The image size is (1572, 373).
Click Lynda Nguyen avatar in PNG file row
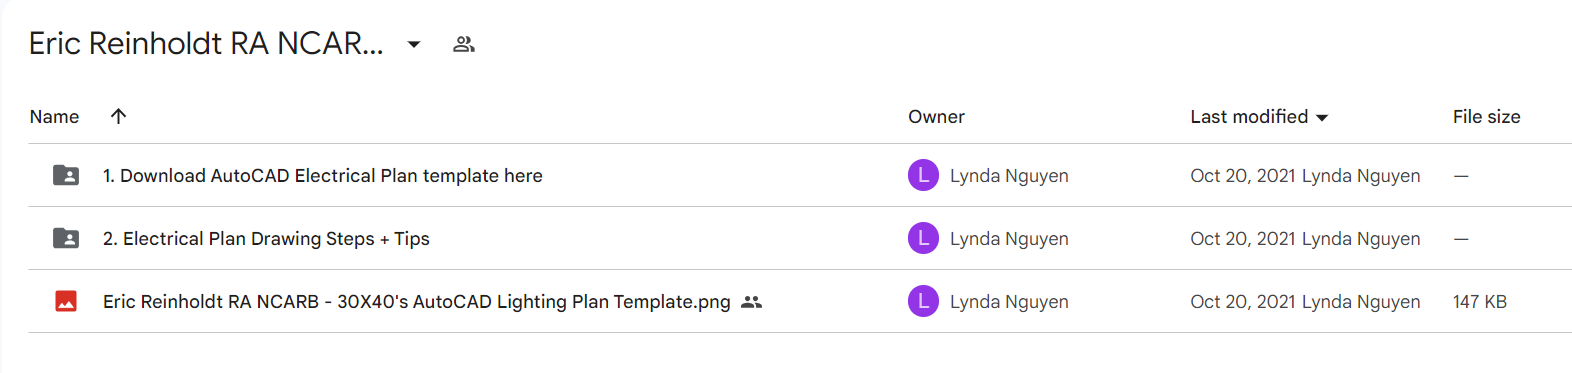pos(923,301)
